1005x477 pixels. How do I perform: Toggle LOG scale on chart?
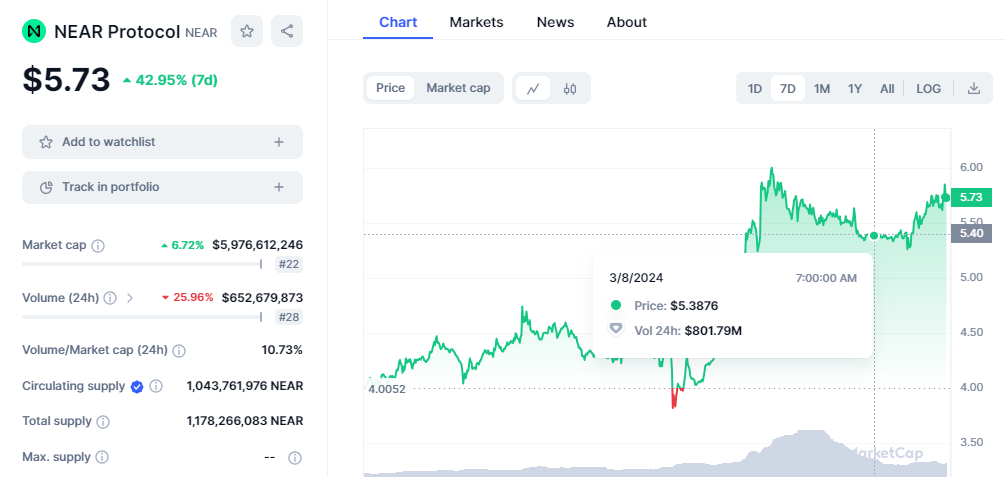click(928, 88)
